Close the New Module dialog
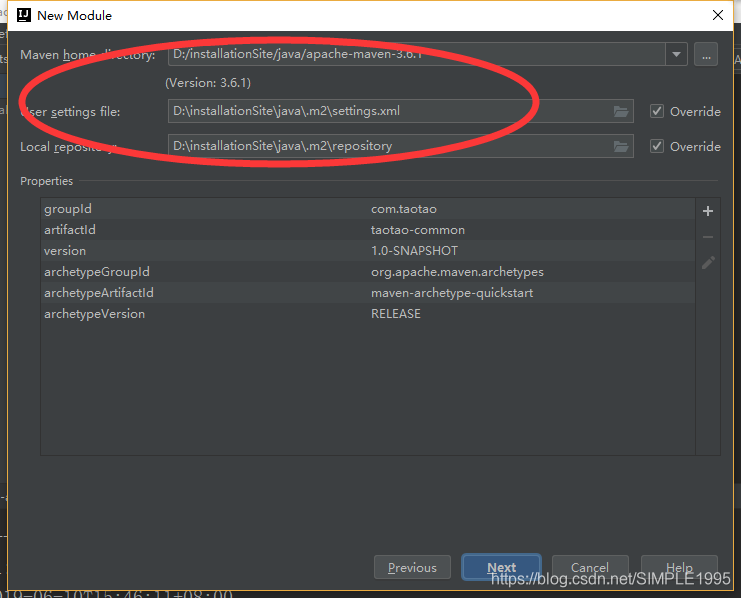 coord(717,15)
